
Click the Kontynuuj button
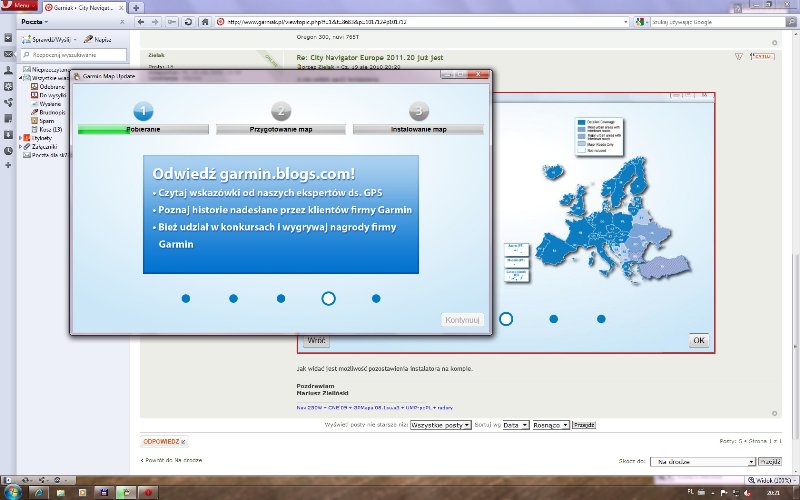(x=462, y=320)
